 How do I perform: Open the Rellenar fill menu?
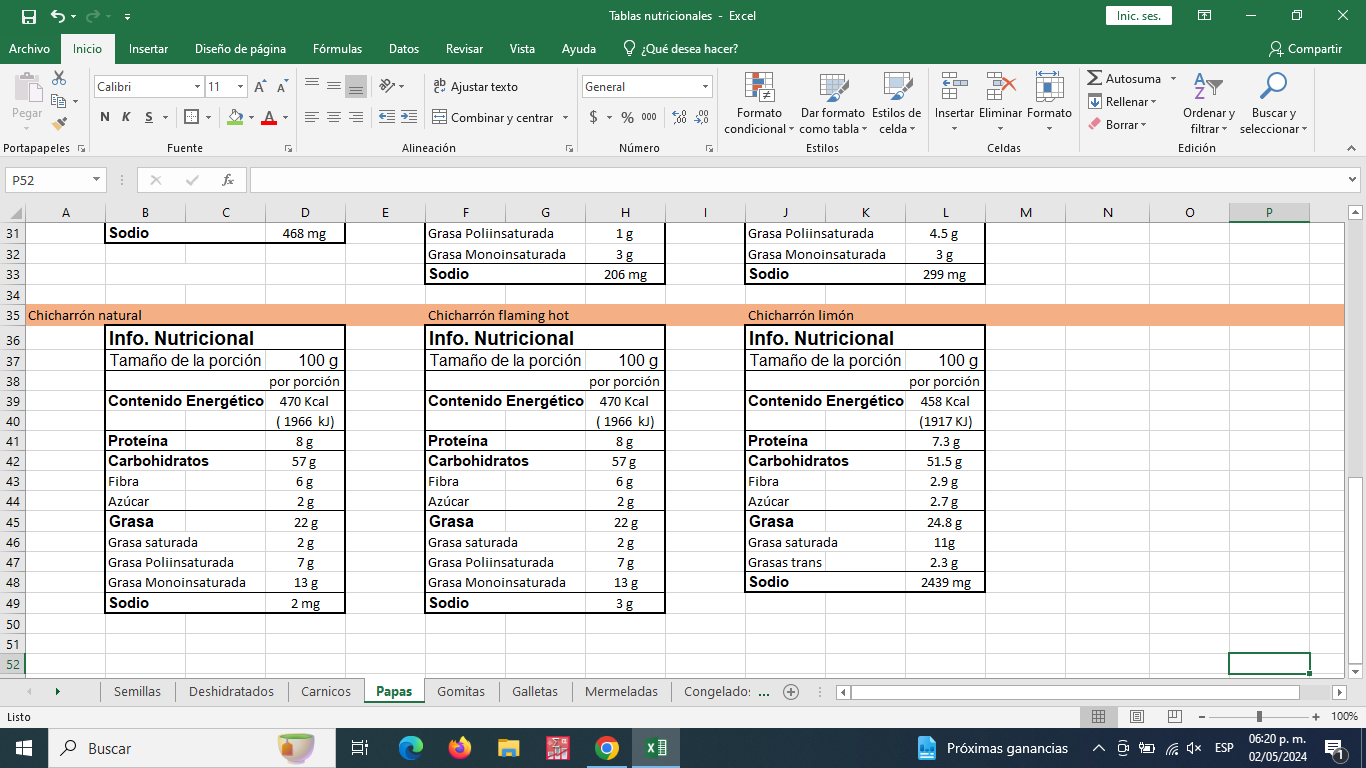tap(1122, 101)
